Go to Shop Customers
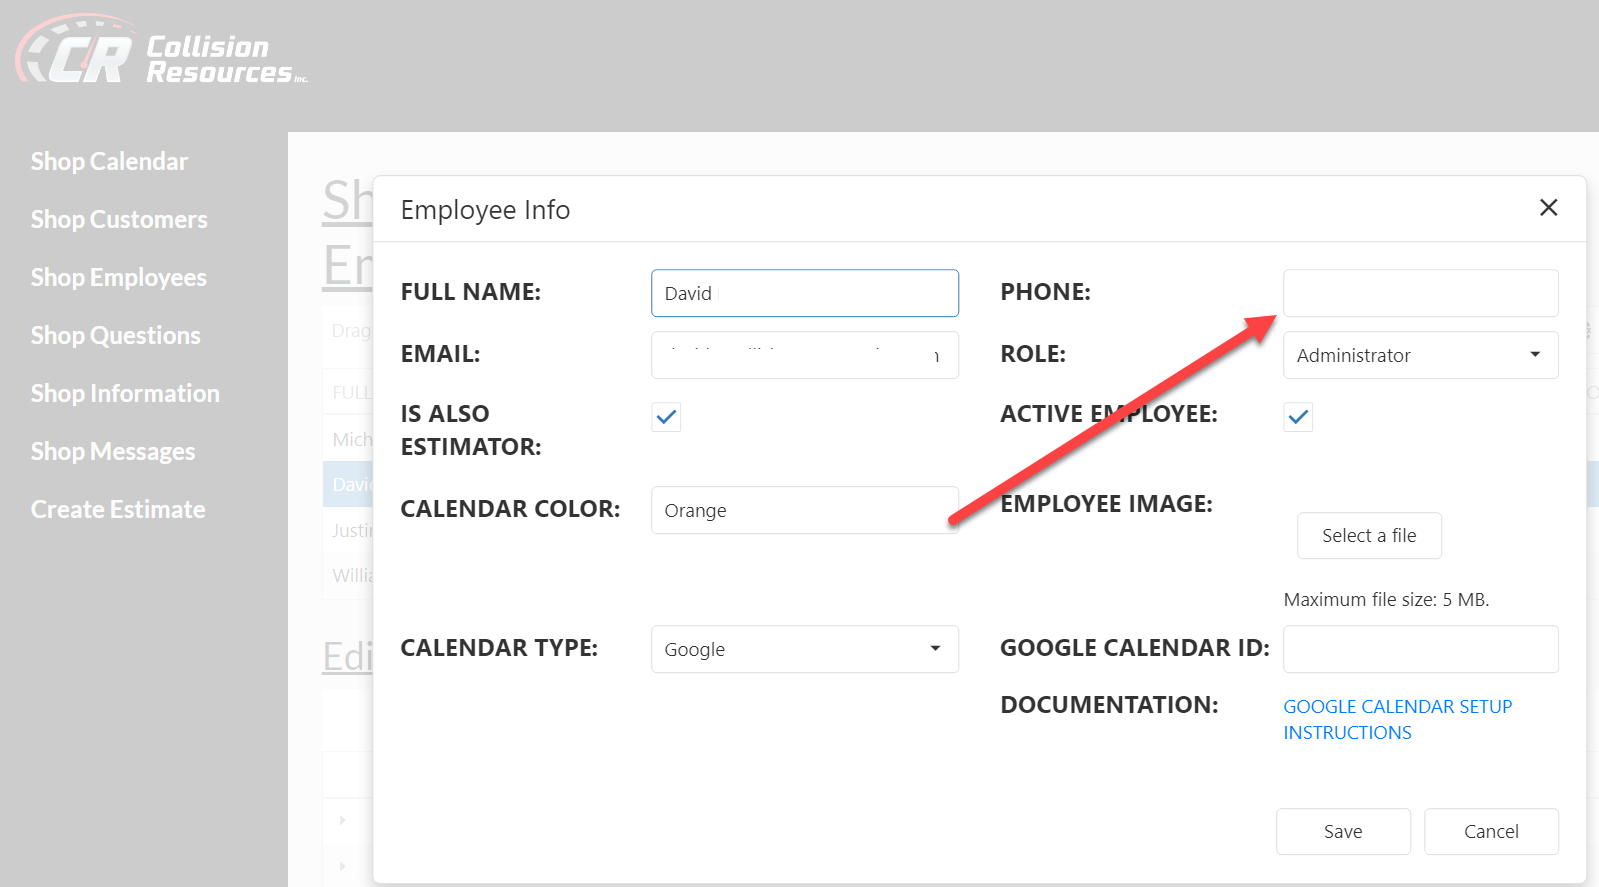 119,220
